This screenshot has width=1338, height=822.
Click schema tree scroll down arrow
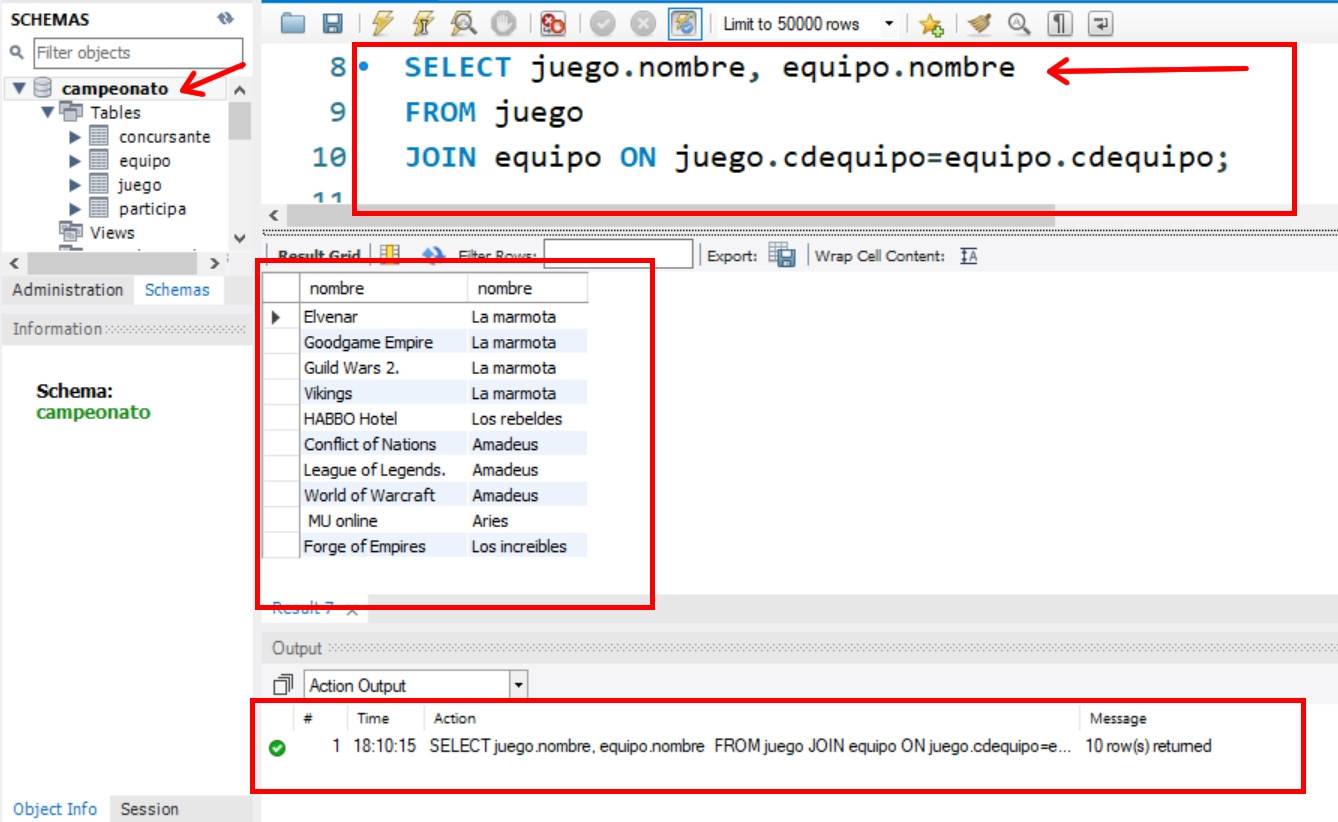(239, 238)
